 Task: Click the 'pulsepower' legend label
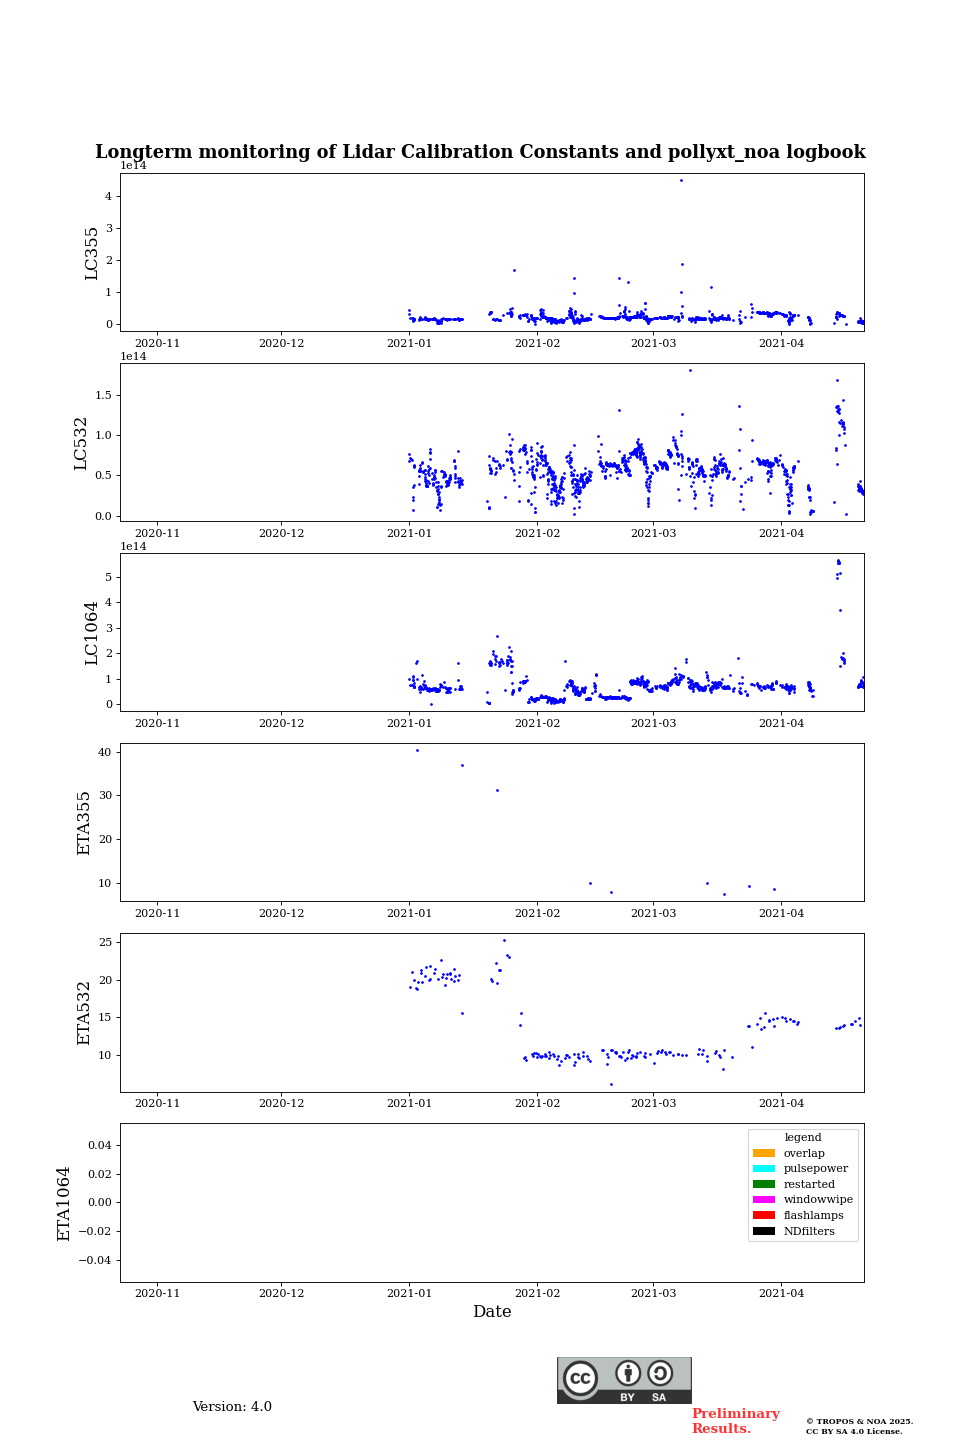[816, 1168]
